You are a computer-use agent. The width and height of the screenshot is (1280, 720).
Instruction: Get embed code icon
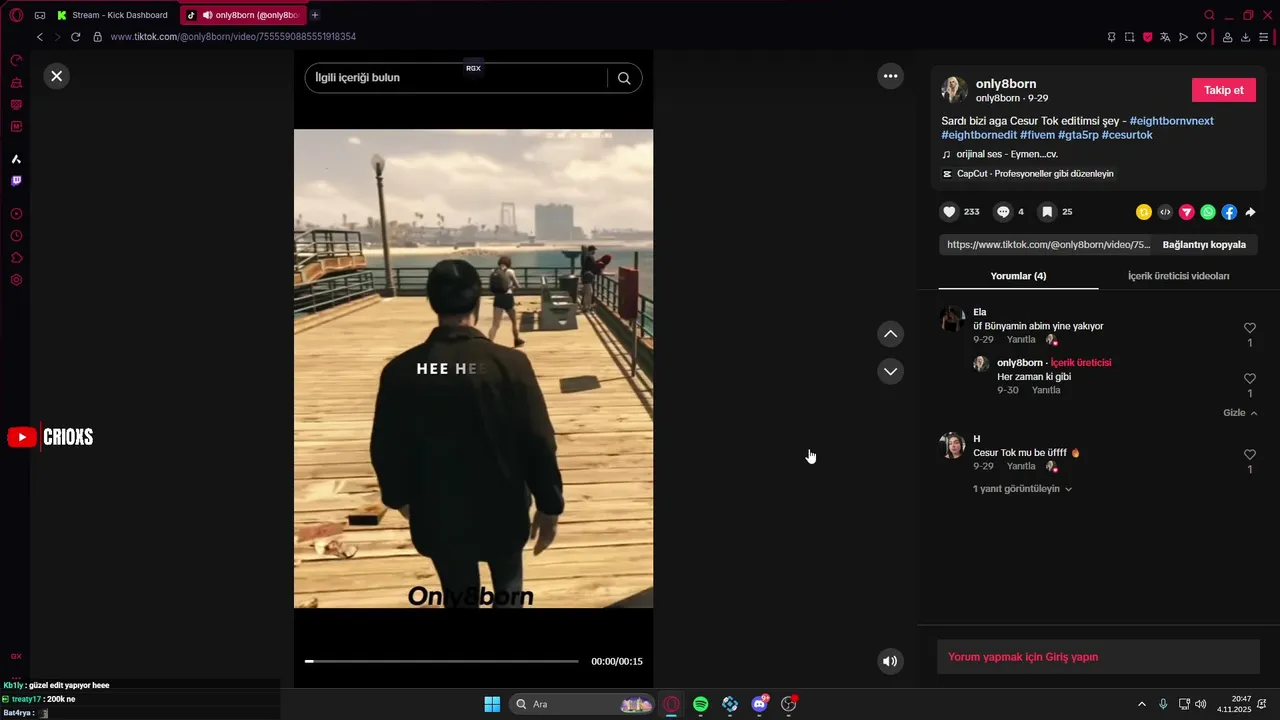1165,212
